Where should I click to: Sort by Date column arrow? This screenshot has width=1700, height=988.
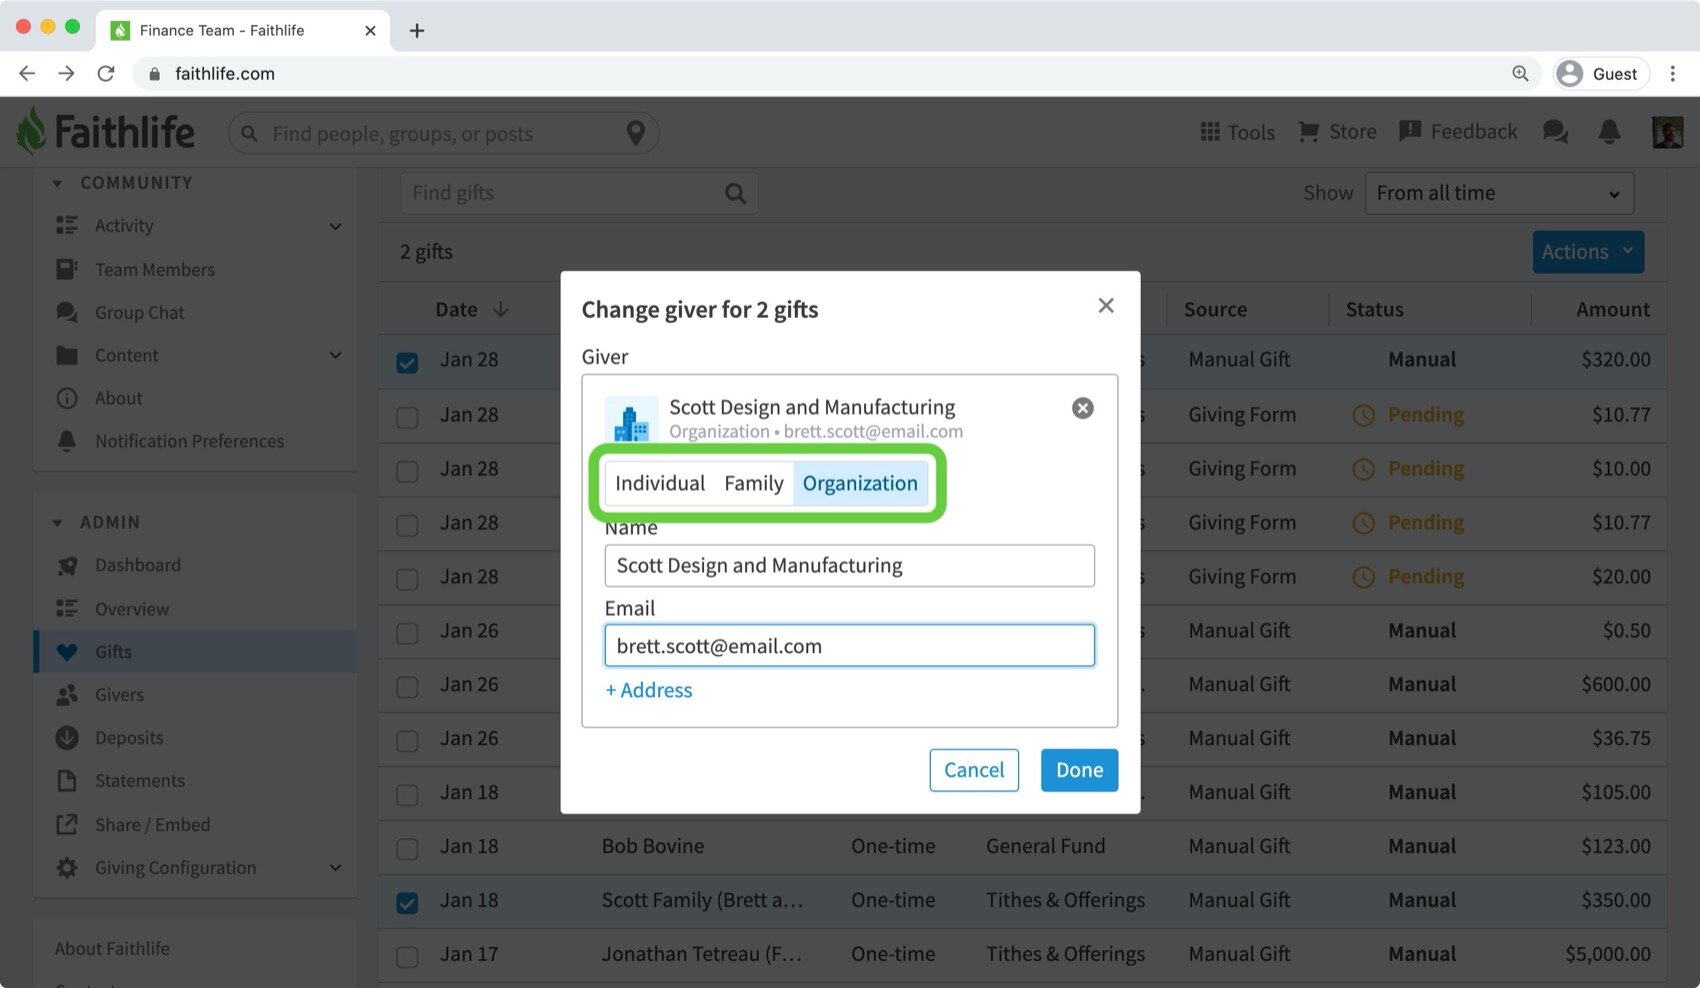501,310
